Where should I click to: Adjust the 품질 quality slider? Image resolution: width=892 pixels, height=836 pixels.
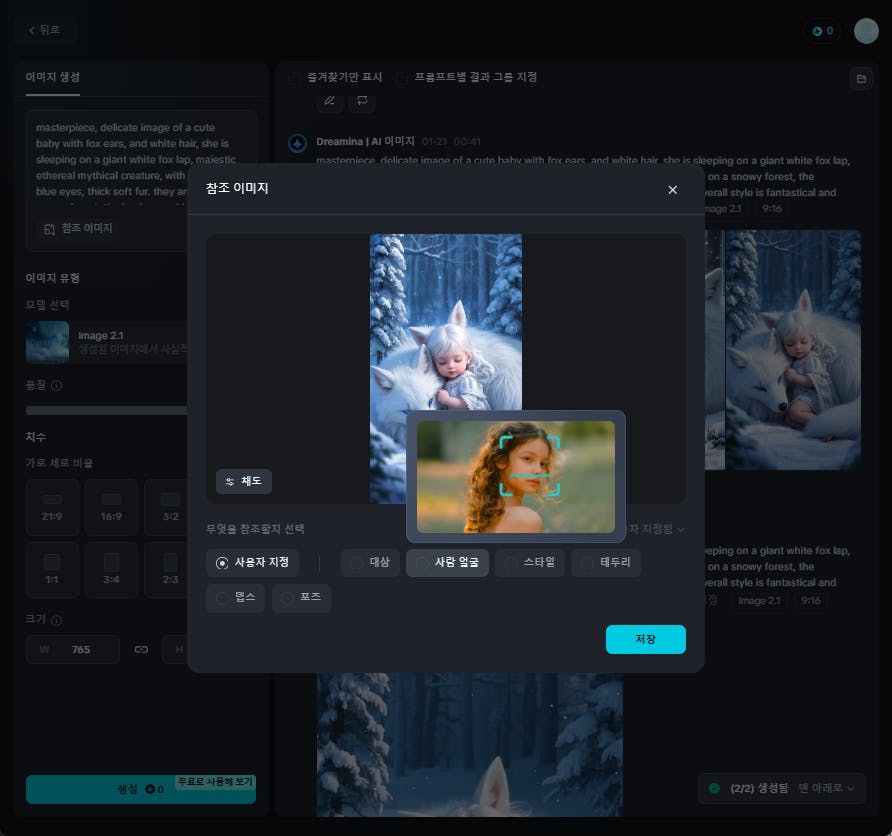click(107, 411)
